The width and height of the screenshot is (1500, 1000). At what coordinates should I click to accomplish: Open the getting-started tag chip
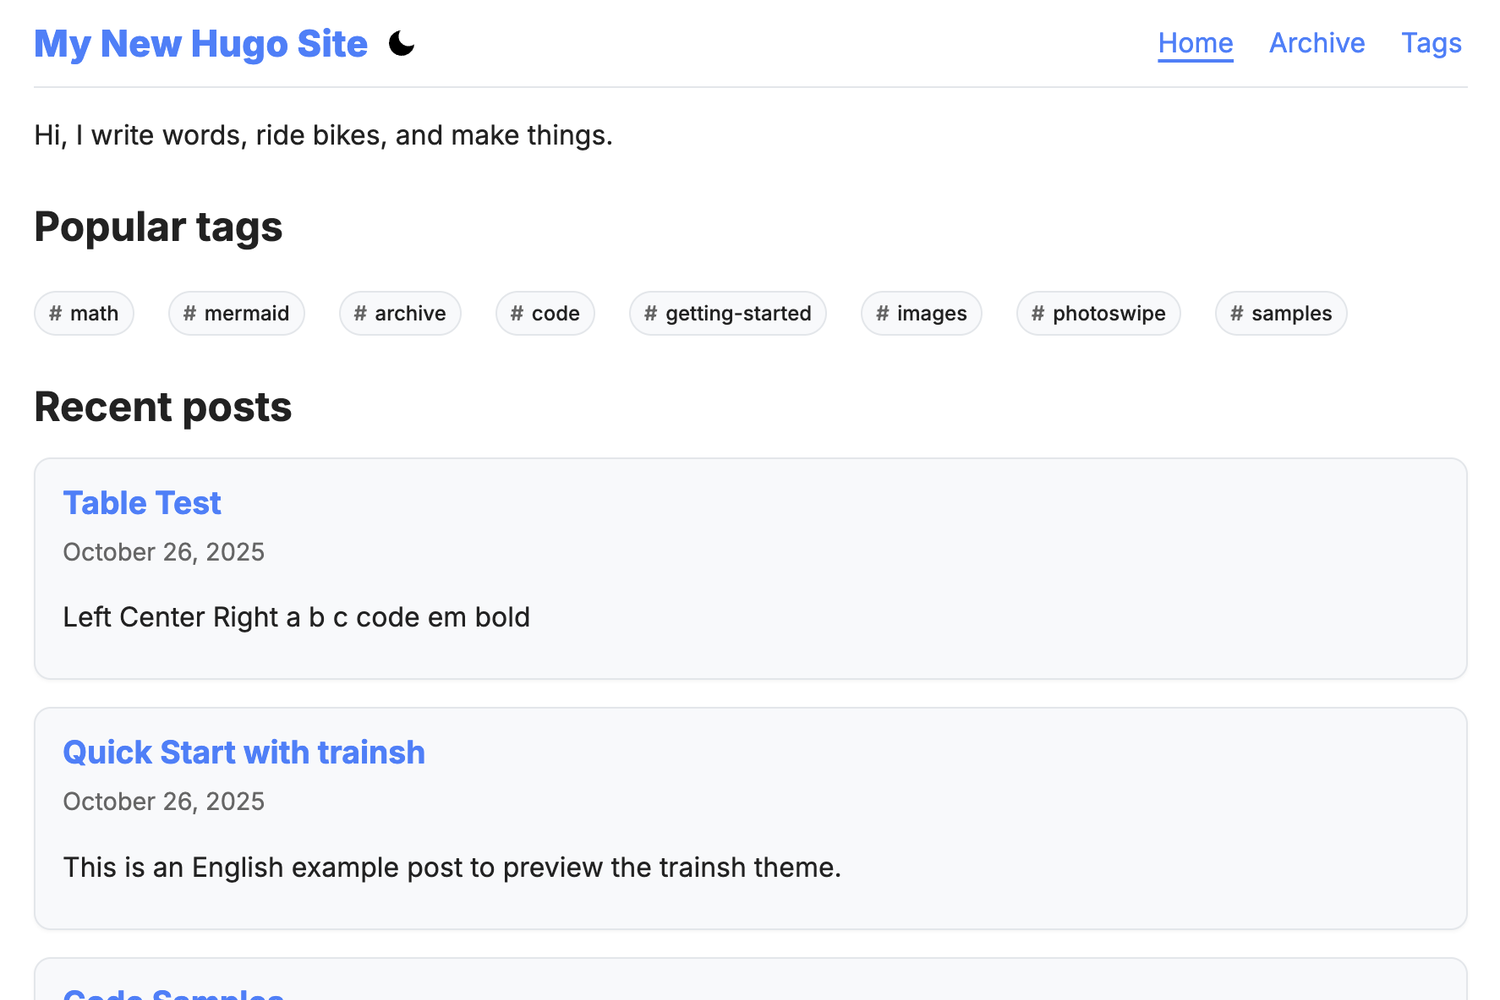point(727,314)
